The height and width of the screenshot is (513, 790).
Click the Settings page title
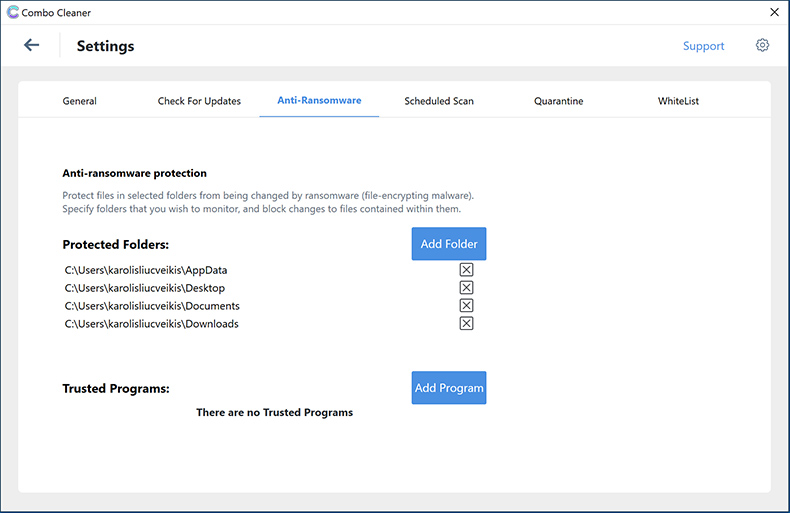point(105,46)
